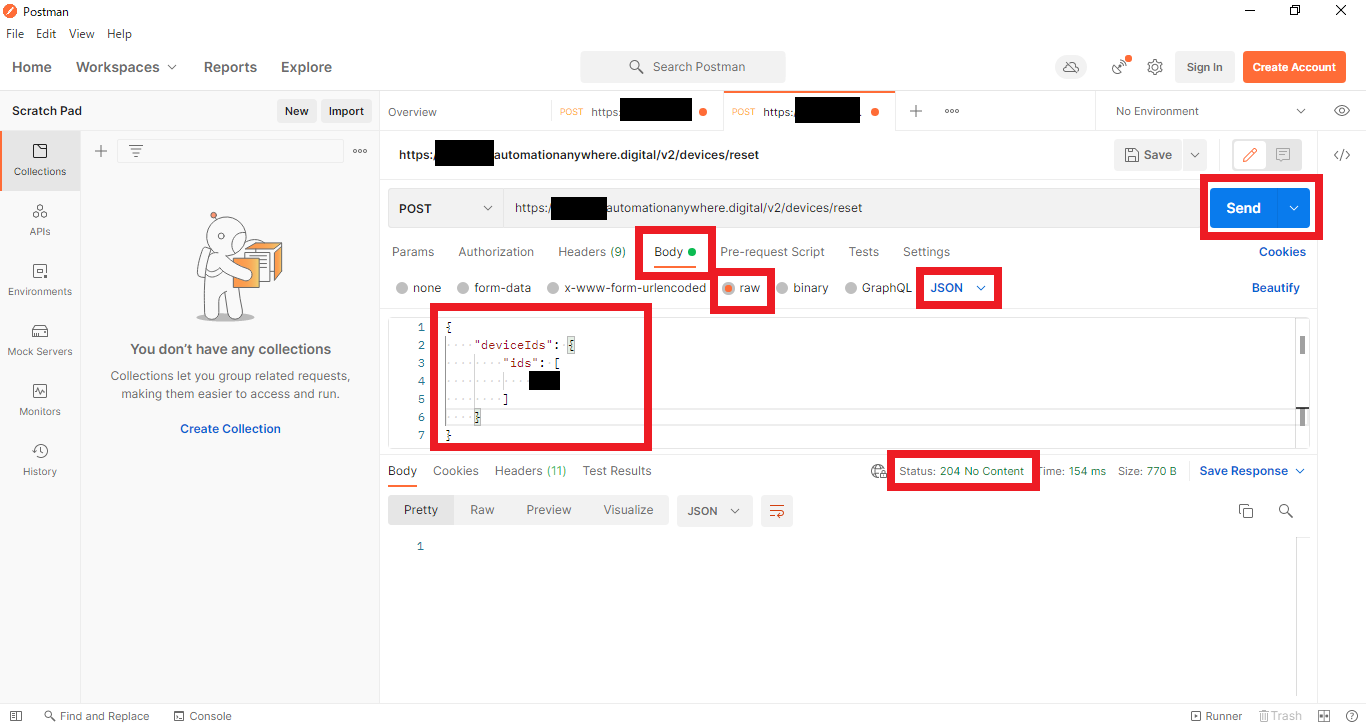
Task: Click the Create Collection link
Action: point(230,429)
